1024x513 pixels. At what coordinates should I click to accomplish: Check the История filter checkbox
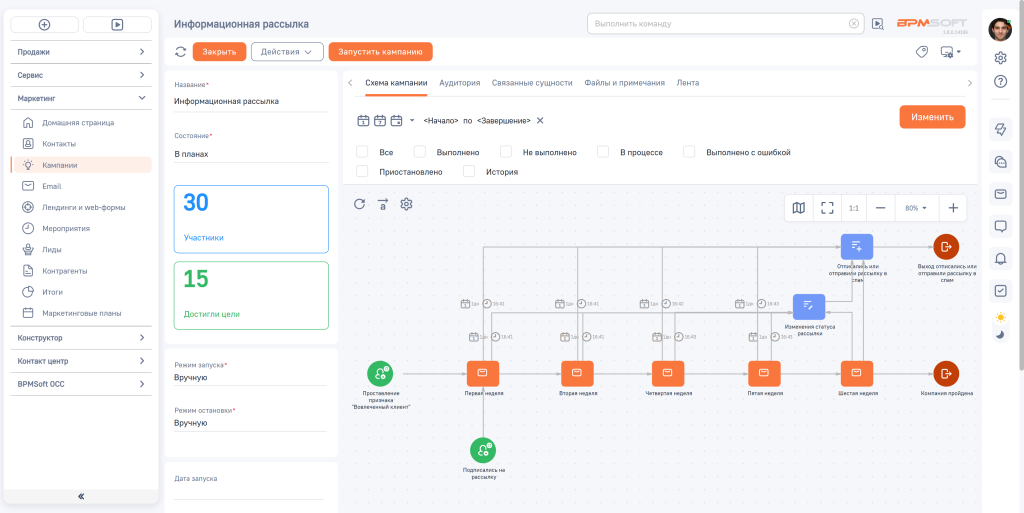click(x=469, y=172)
